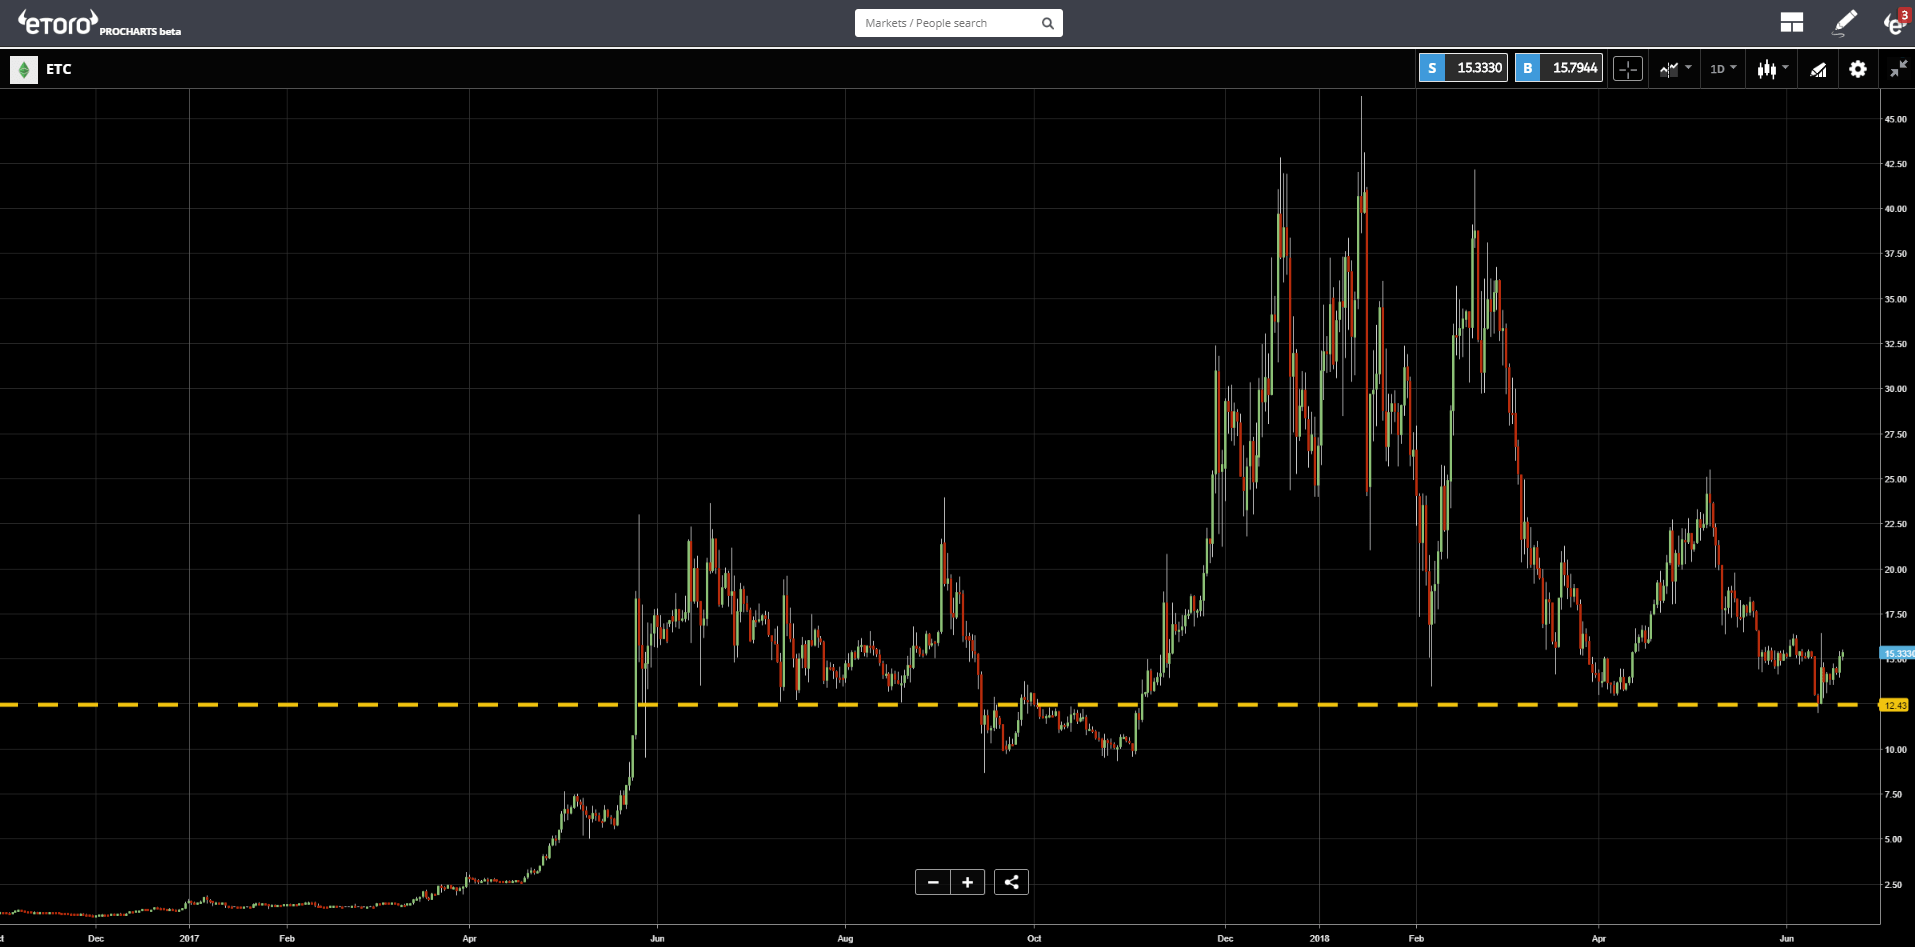Open the indicators drawing tool icon
The width and height of the screenshot is (1915, 947).
click(x=1818, y=69)
